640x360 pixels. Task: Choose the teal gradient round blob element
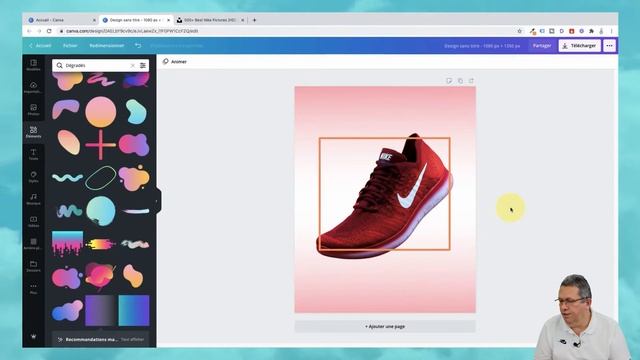point(100,211)
